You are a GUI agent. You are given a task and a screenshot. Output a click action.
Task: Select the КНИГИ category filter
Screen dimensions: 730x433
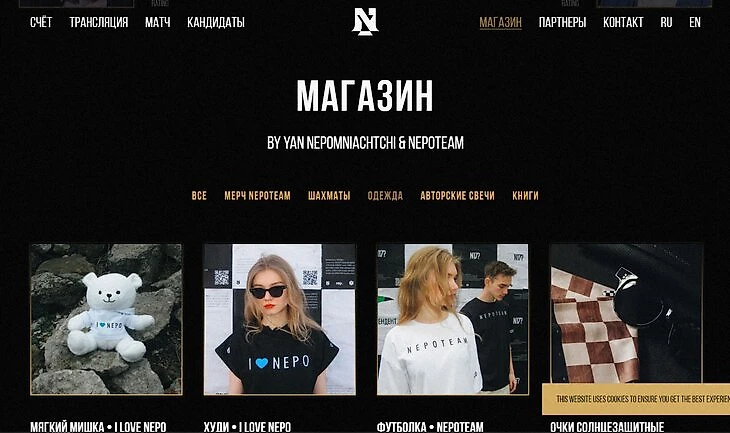[525, 196]
